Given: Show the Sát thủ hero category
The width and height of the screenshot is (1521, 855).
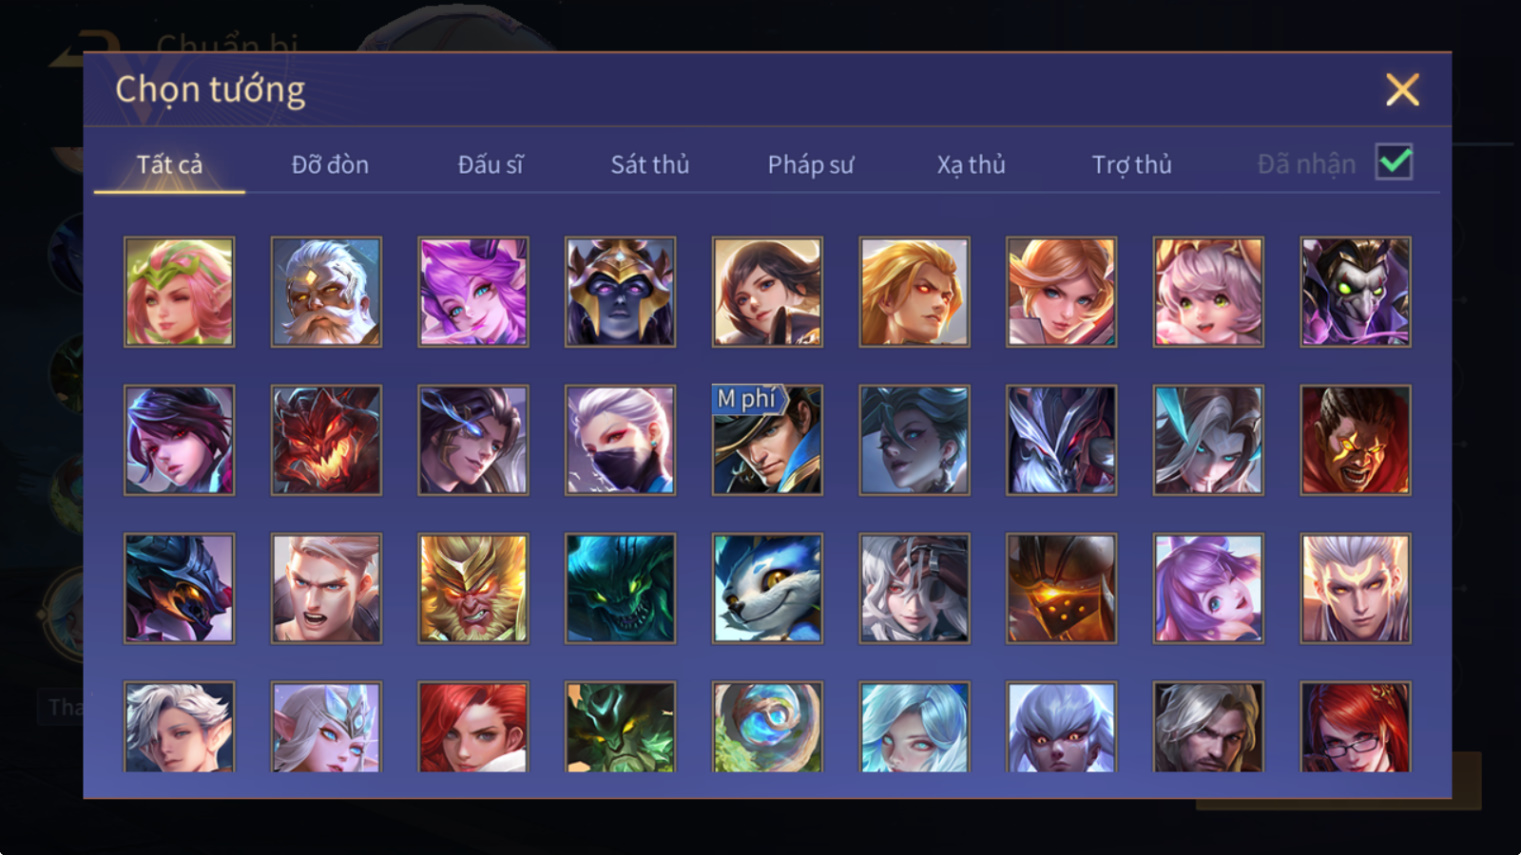Looking at the screenshot, I should [650, 164].
